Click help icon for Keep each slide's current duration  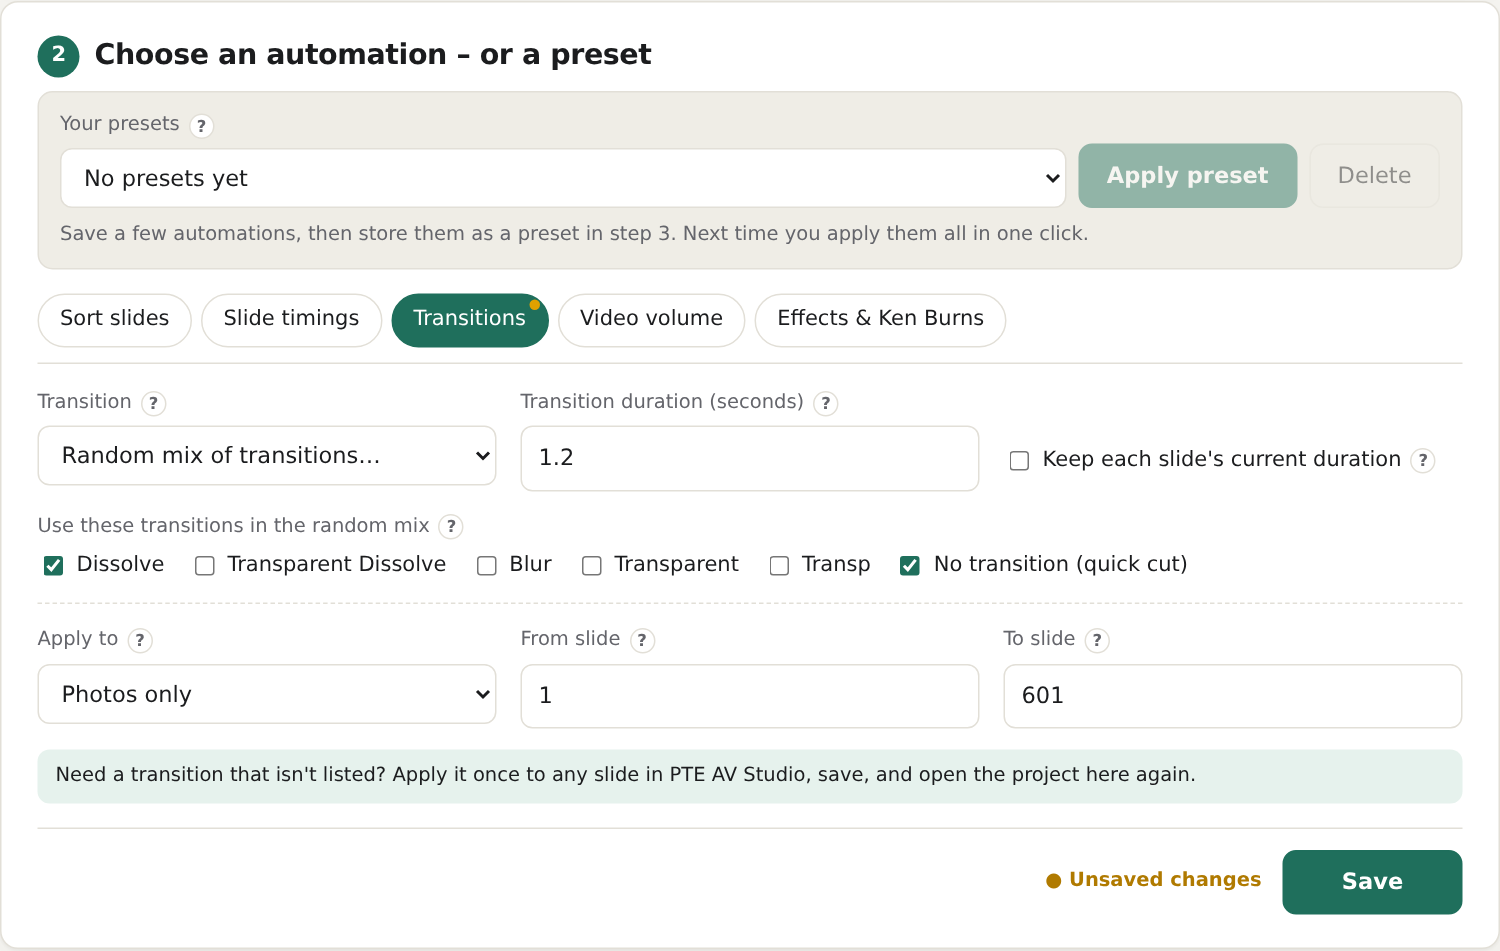[x=1422, y=460]
